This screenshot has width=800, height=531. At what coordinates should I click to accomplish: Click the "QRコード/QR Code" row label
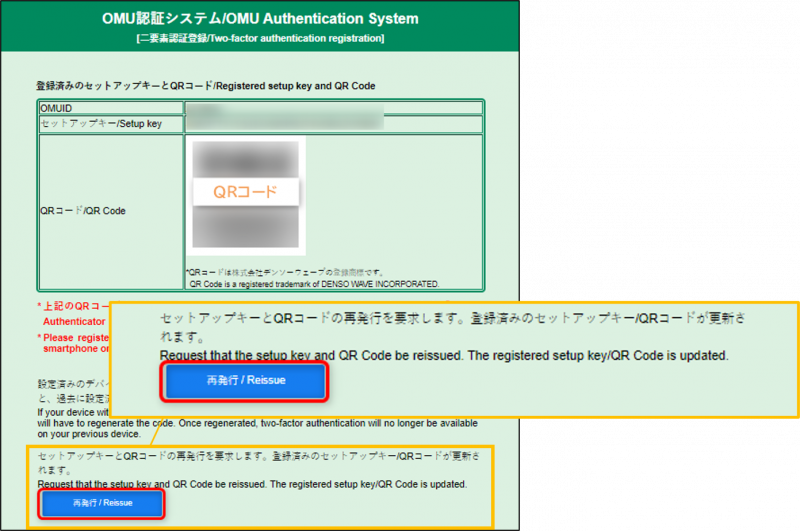[x=83, y=211]
